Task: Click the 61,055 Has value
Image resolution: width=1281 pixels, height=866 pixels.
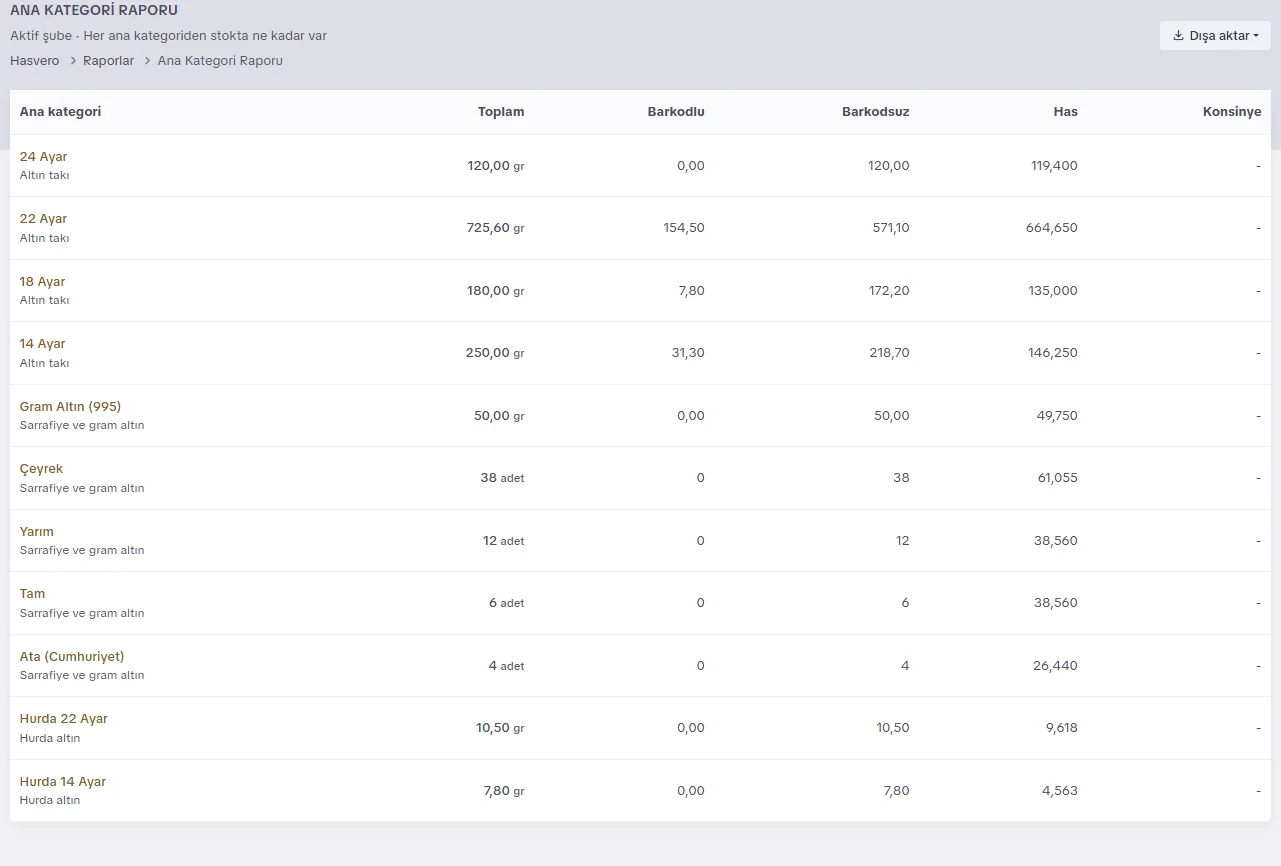Action: [1058, 478]
